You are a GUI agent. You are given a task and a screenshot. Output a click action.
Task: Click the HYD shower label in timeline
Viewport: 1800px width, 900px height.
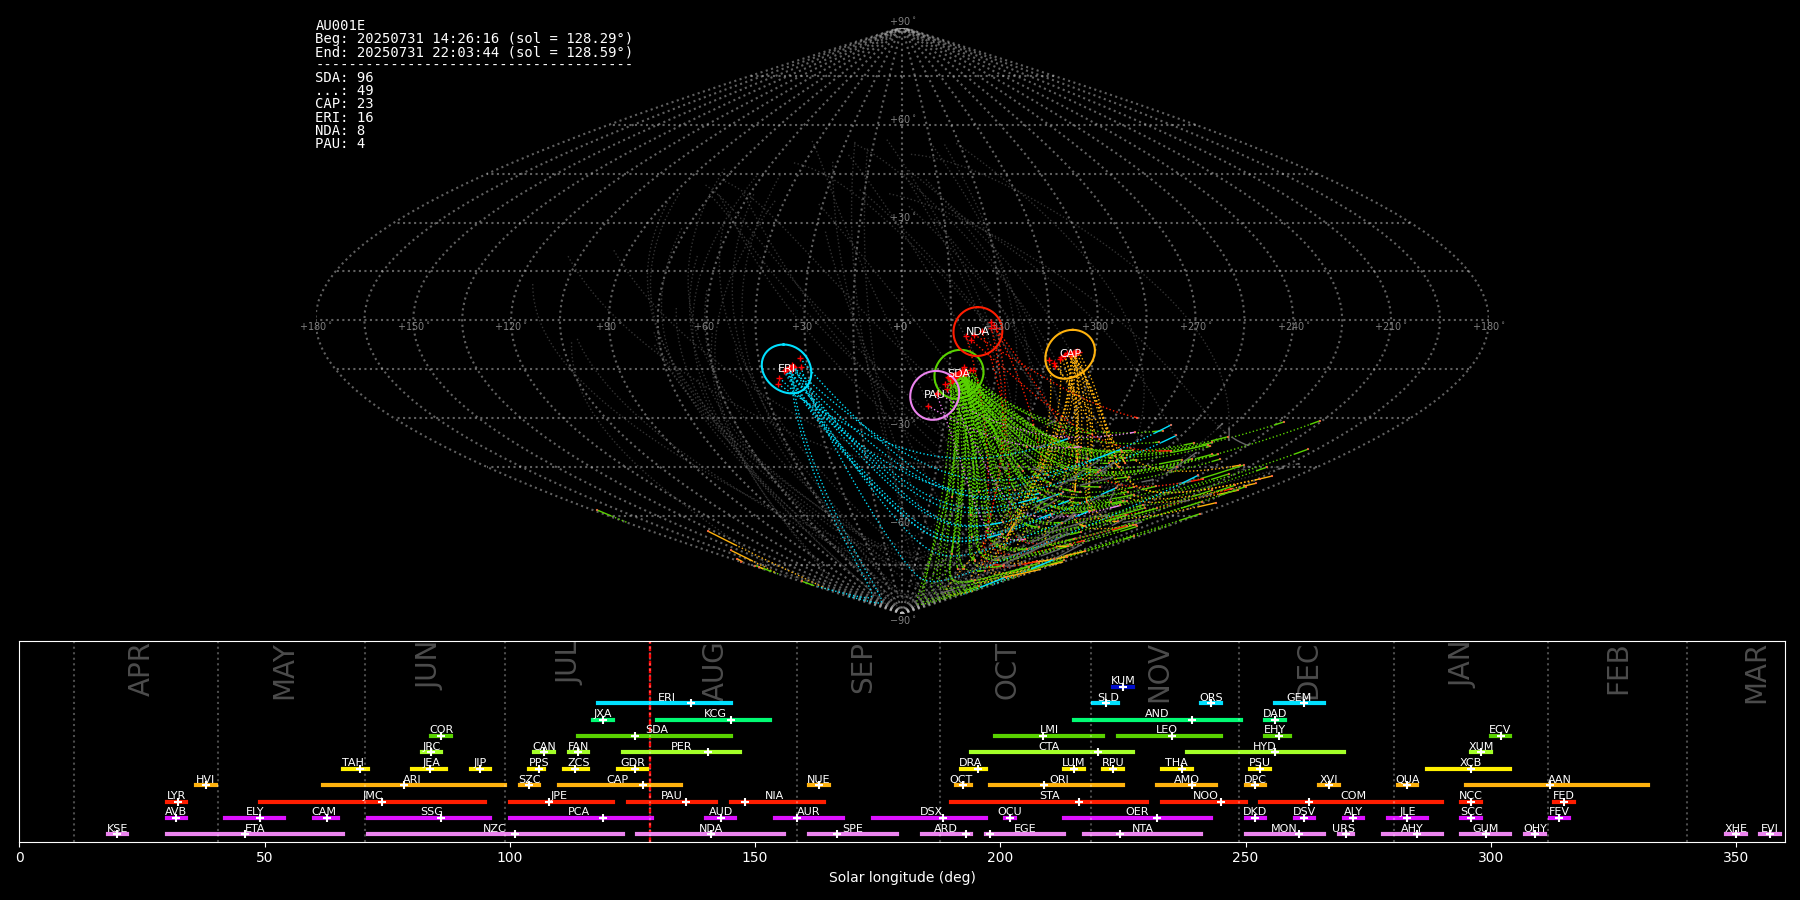[x=1264, y=747]
